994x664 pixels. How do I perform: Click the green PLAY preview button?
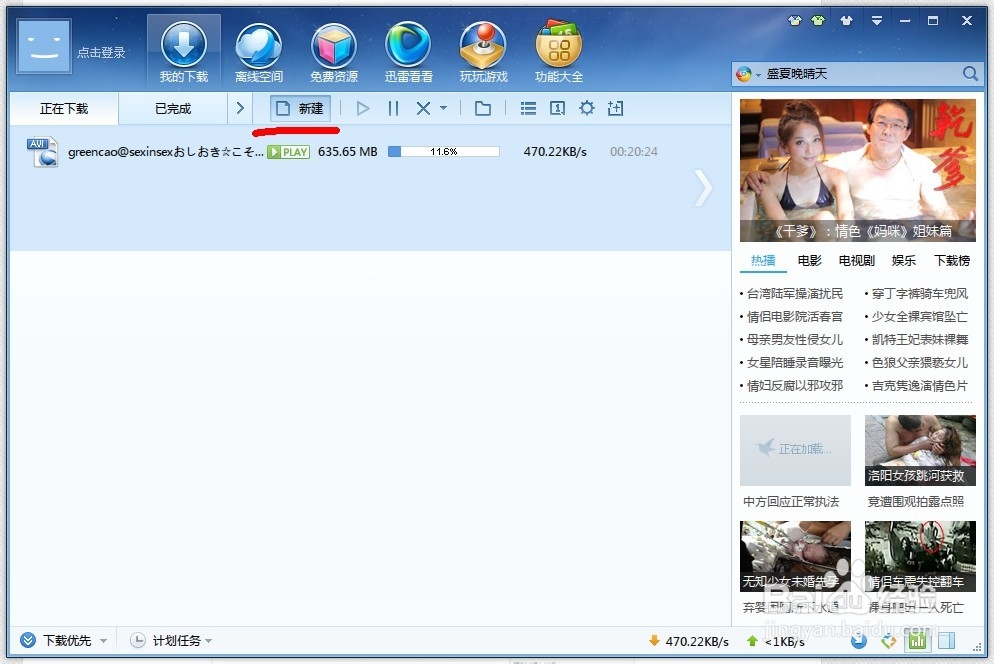288,152
